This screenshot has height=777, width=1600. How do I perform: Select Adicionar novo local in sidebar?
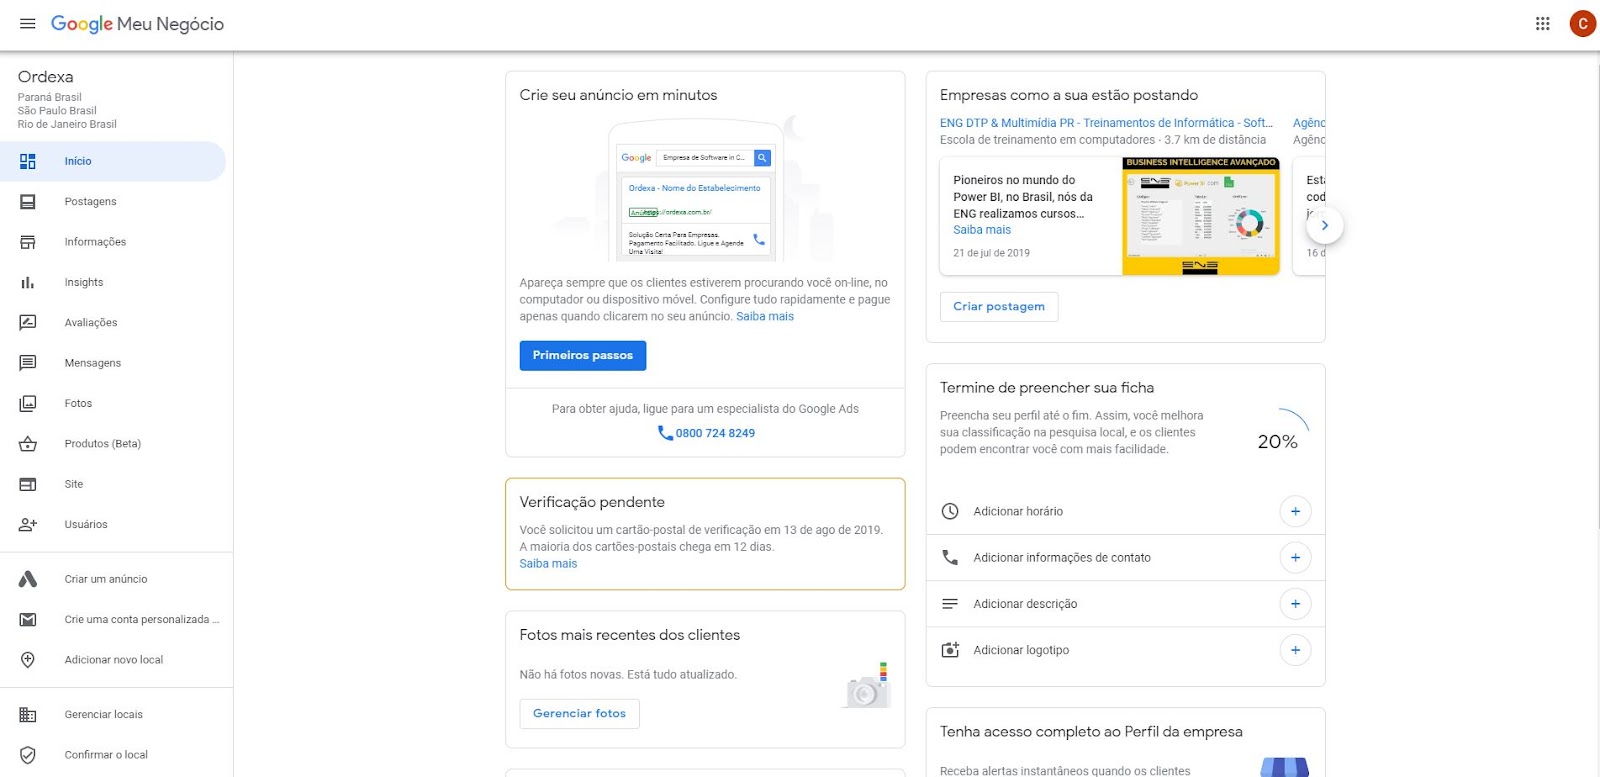[113, 660]
